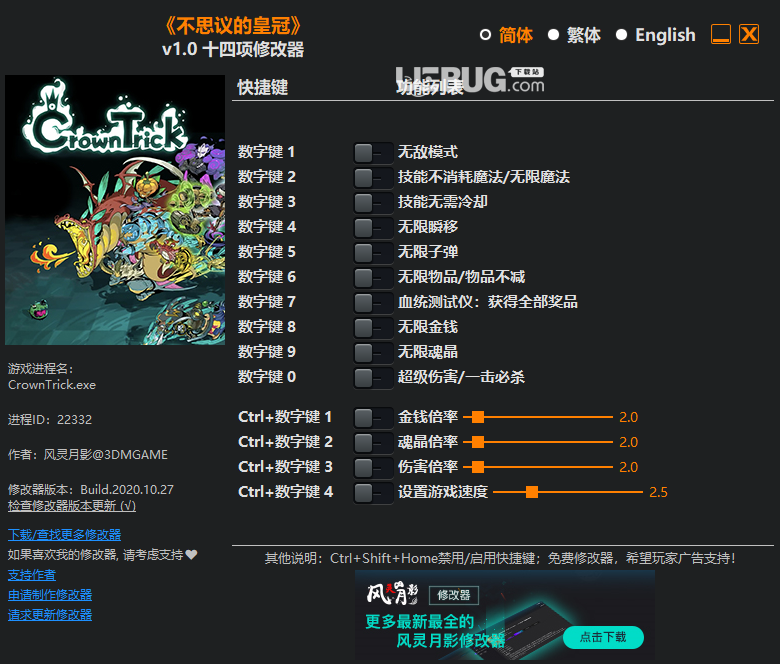Toggle 血统测试仪：获得全部奖品 switch
Viewport: 780px width, 664px height.
(x=373, y=302)
